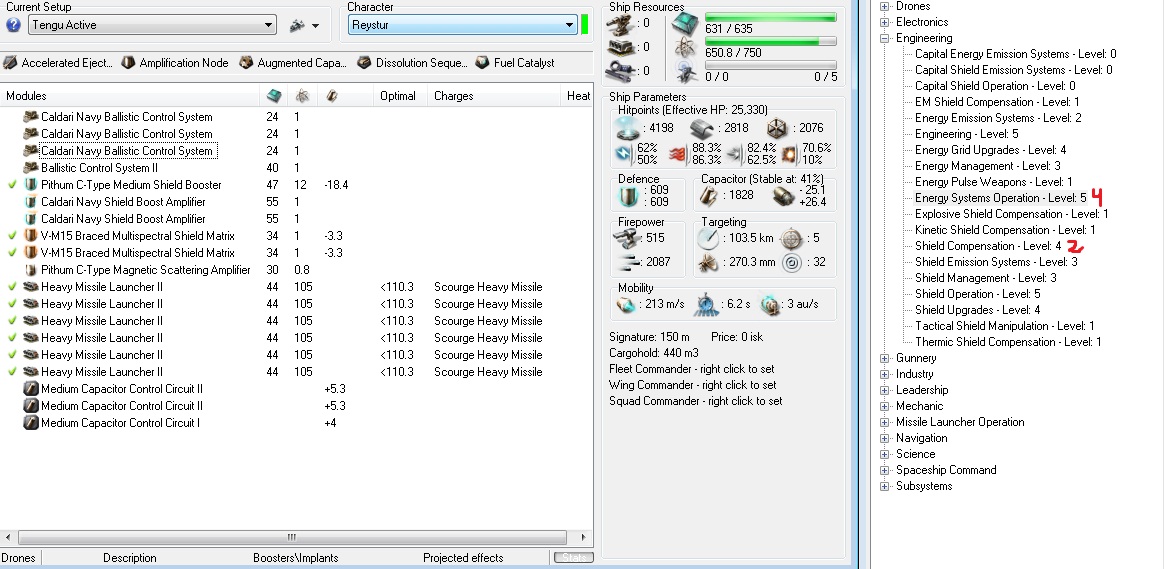Click the shield hitpoints icon showing 4198

(x=628, y=128)
